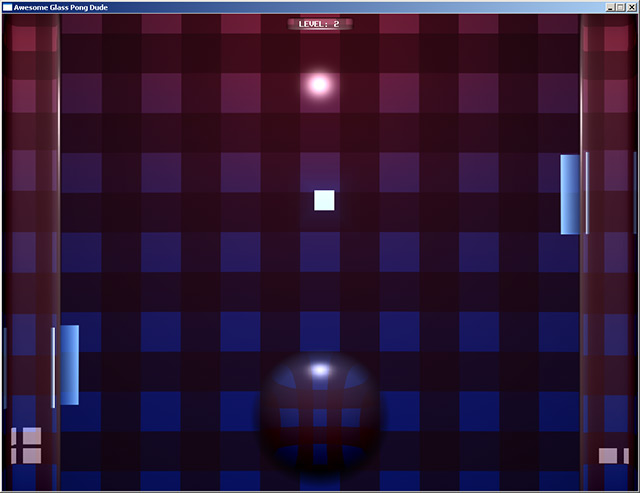Minimize the Awesome Glass Pong Dude window
The height and width of the screenshot is (493, 640).
tap(611, 7)
